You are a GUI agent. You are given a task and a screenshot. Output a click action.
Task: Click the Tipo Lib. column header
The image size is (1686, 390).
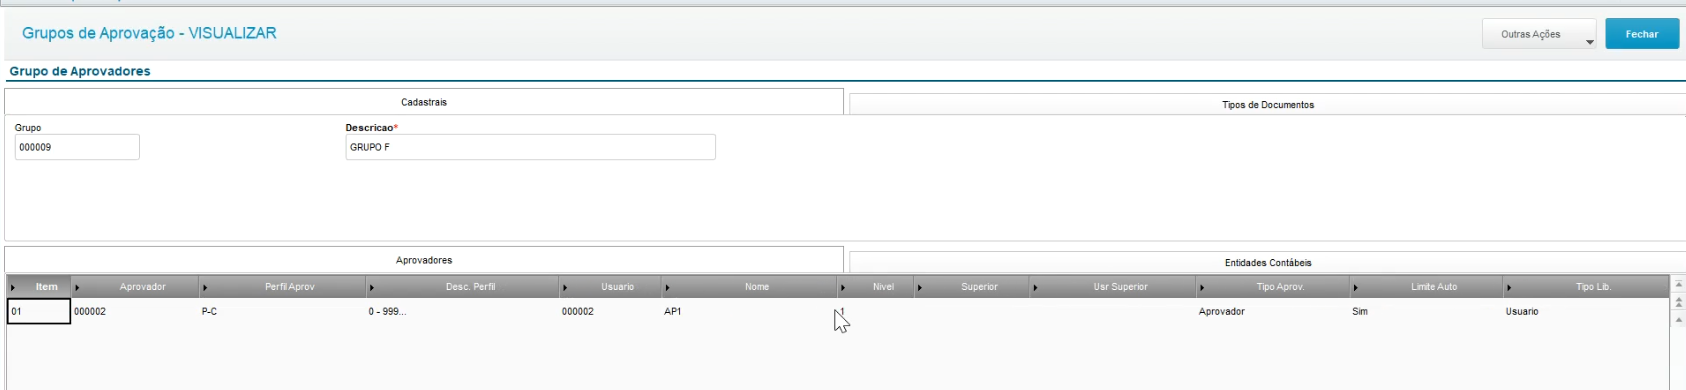1587,287
